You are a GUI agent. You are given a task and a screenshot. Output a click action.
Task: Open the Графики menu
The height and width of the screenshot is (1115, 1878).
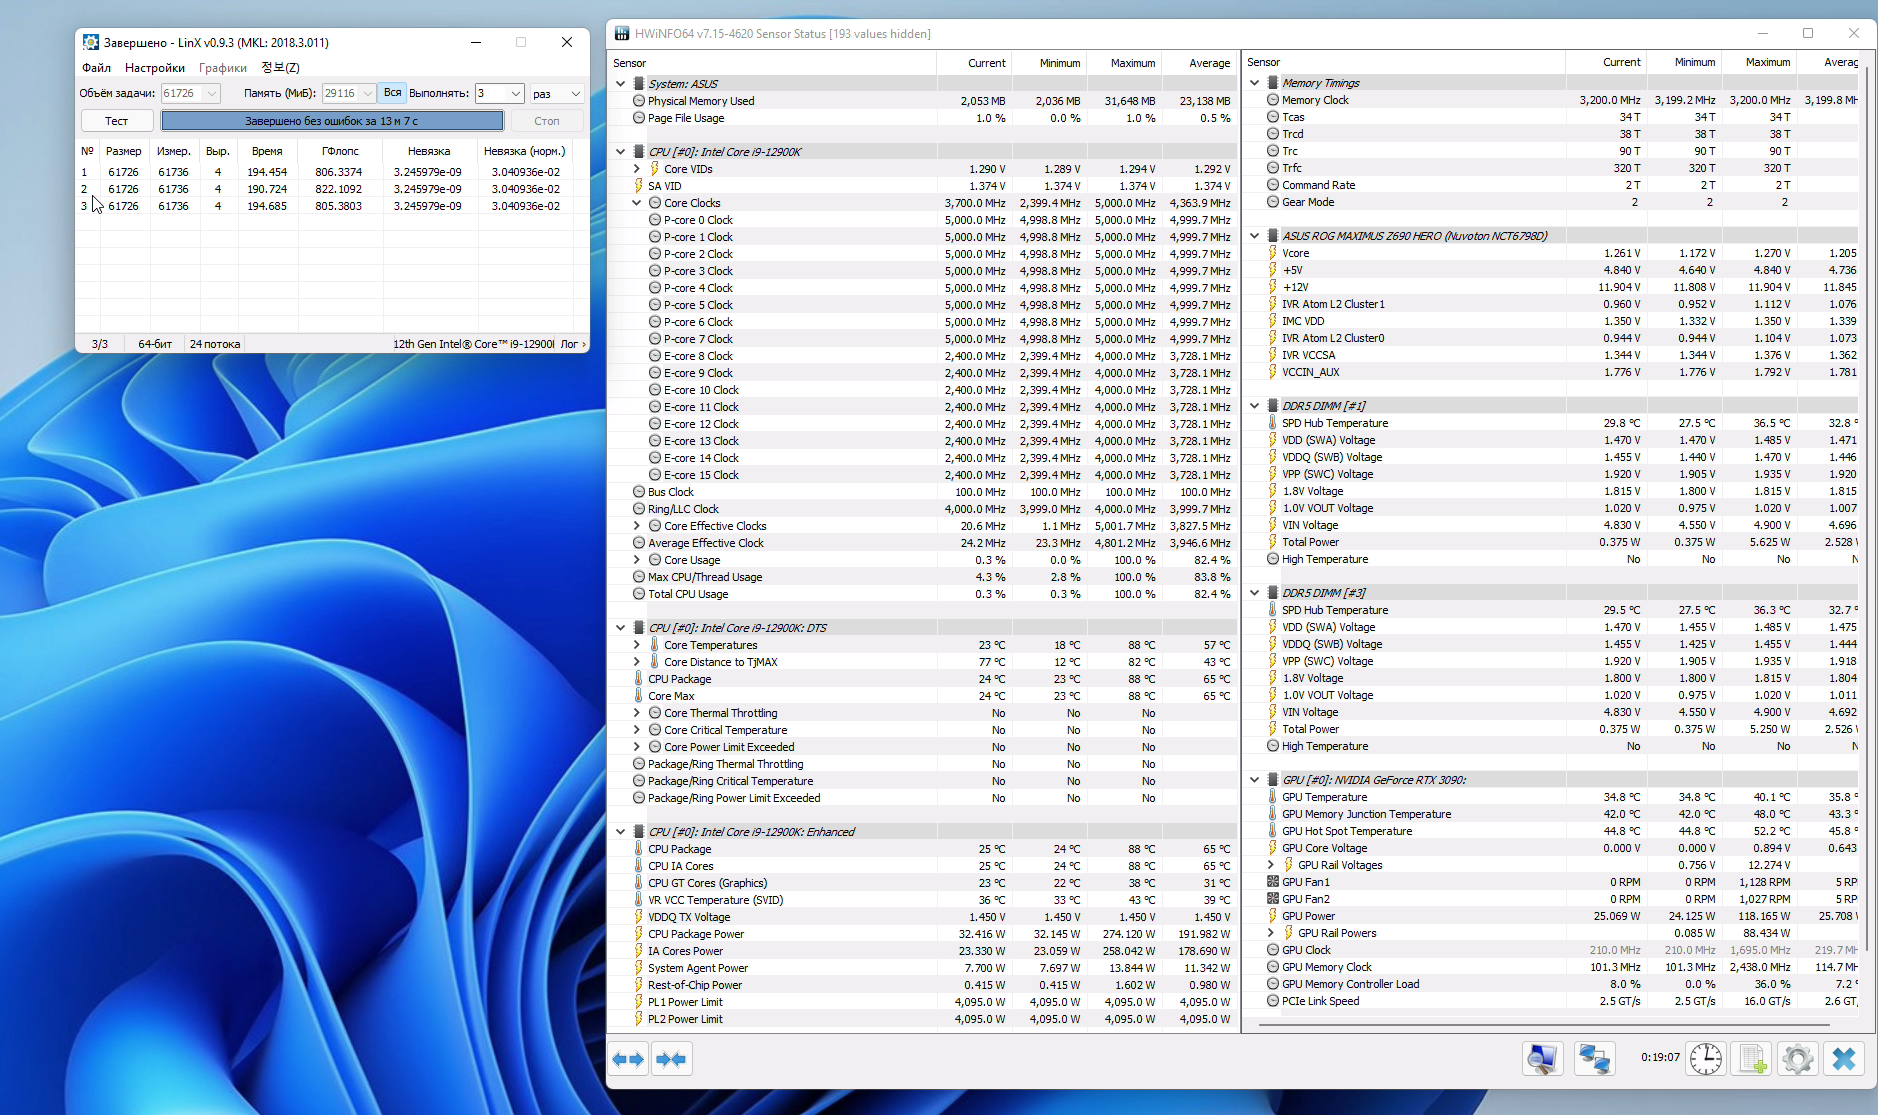click(223, 68)
